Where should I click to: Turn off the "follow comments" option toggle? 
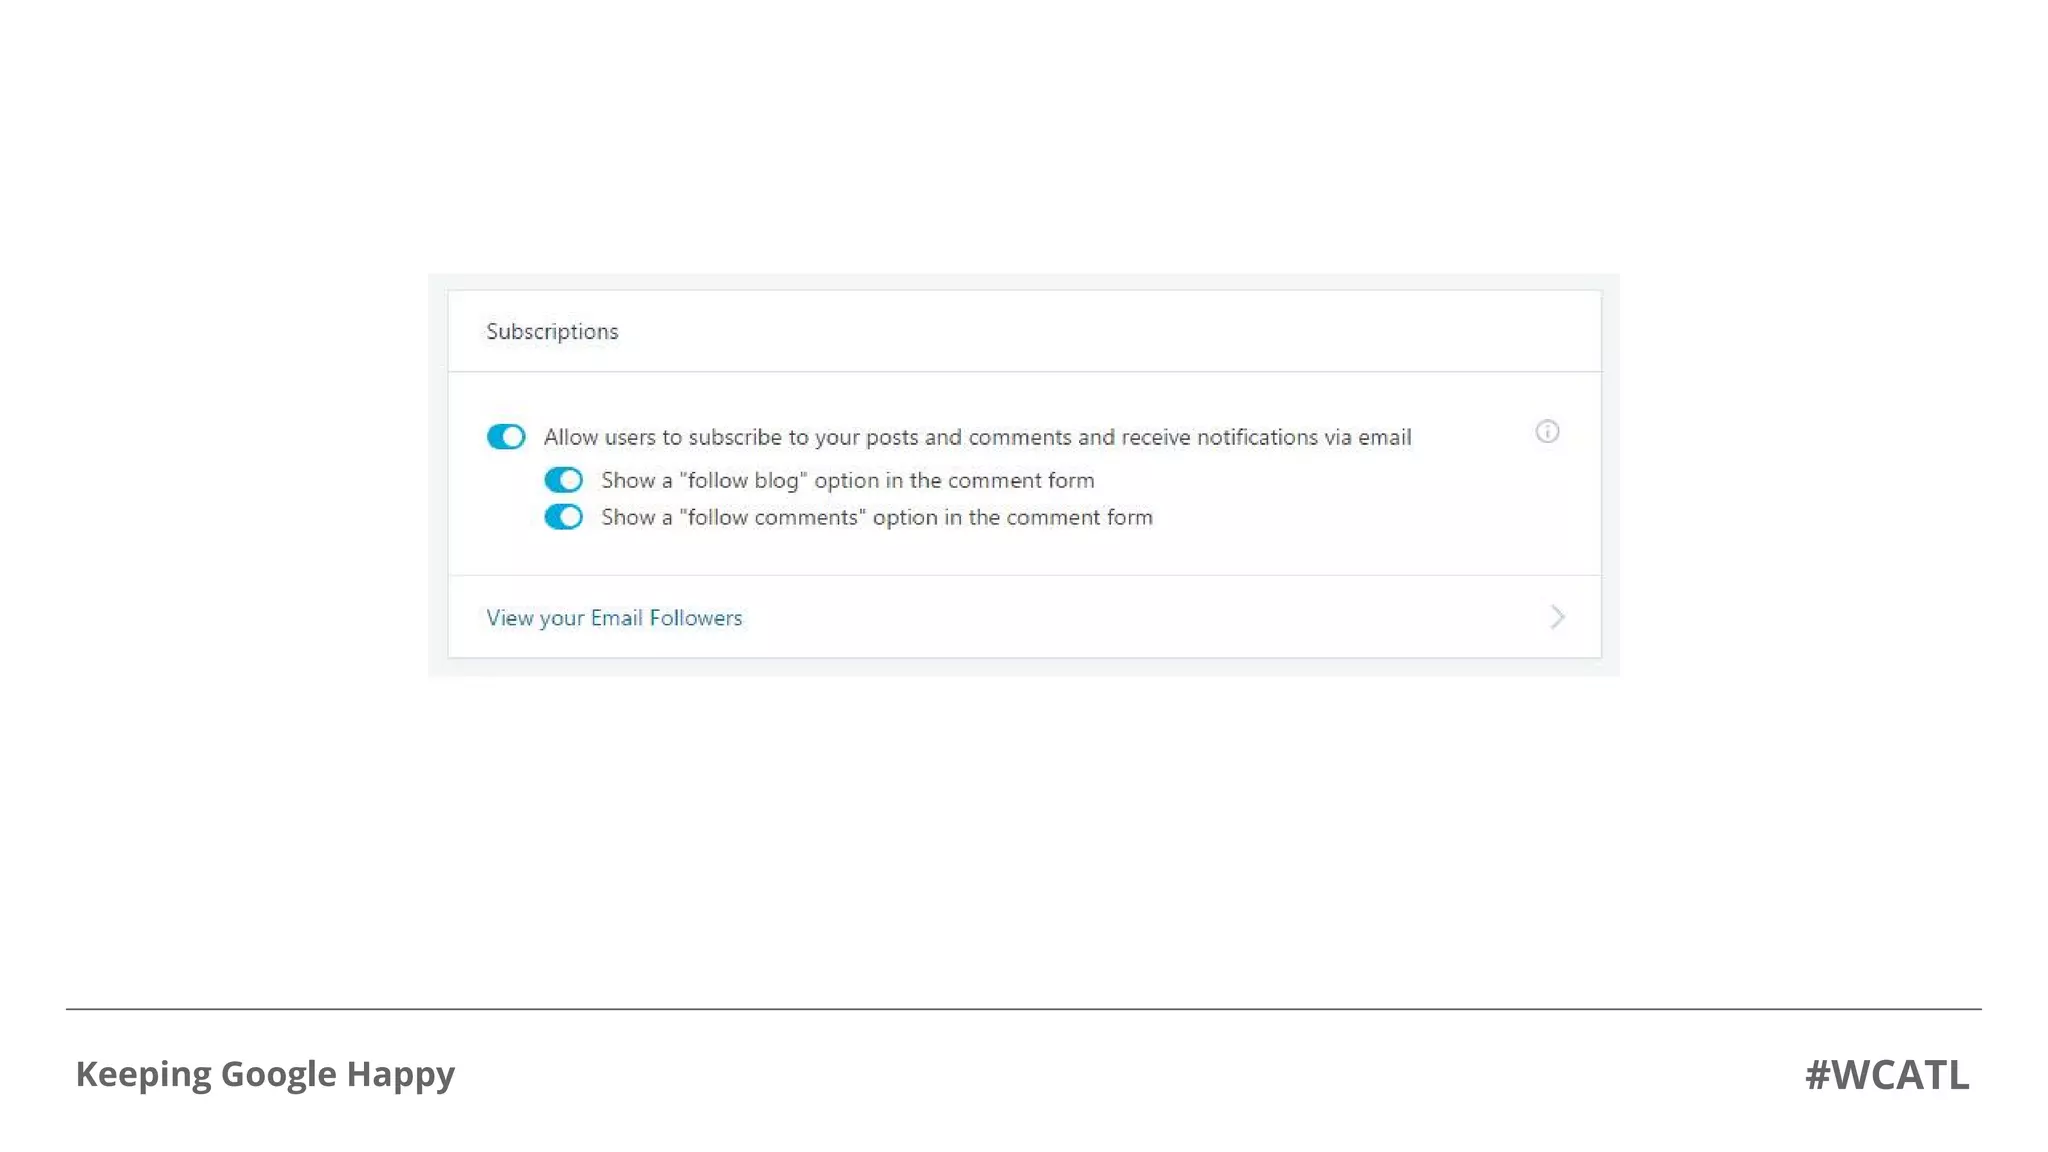tap(563, 517)
